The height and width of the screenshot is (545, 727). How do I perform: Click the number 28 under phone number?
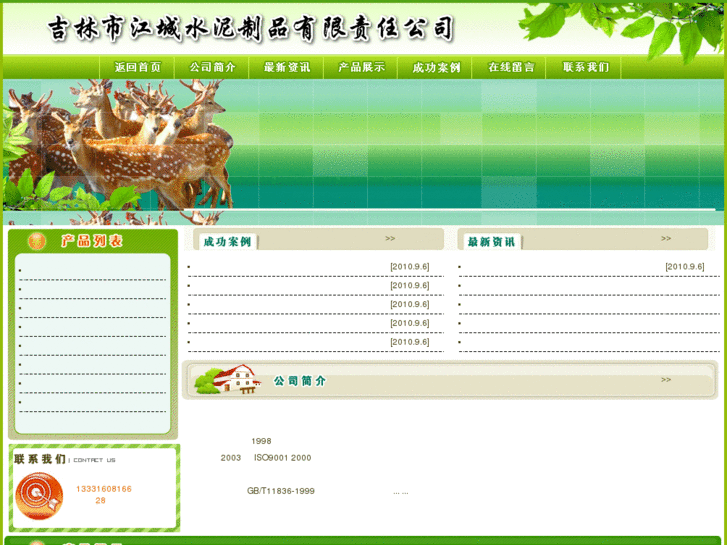pyautogui.click(x=101, y=500)
